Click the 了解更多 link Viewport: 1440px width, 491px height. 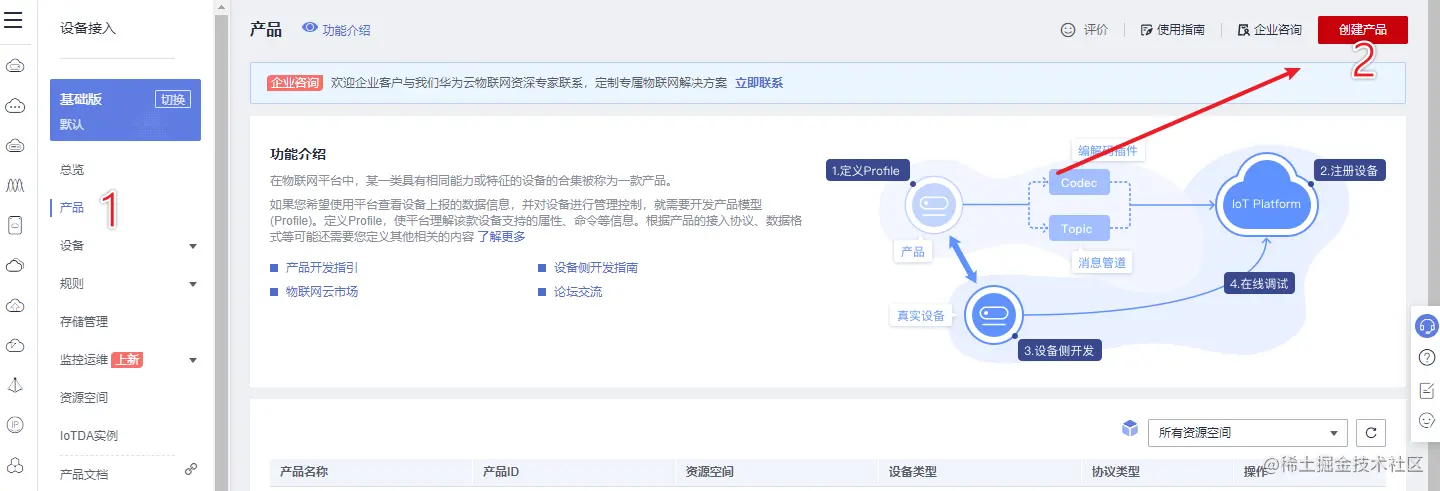501,237
